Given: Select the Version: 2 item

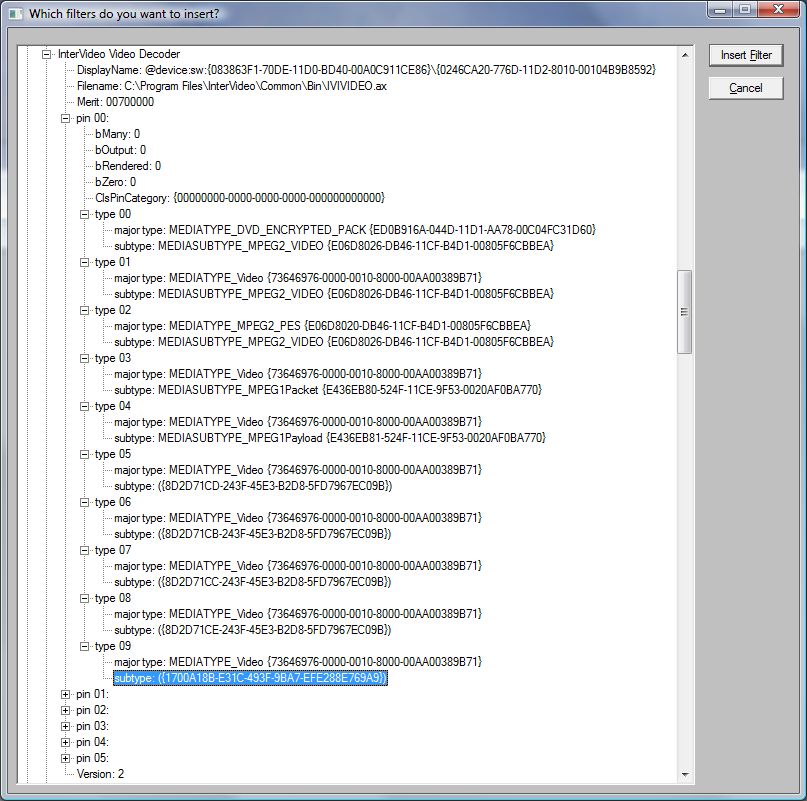Looking at the screenshot, I should (x=101, y=774).
